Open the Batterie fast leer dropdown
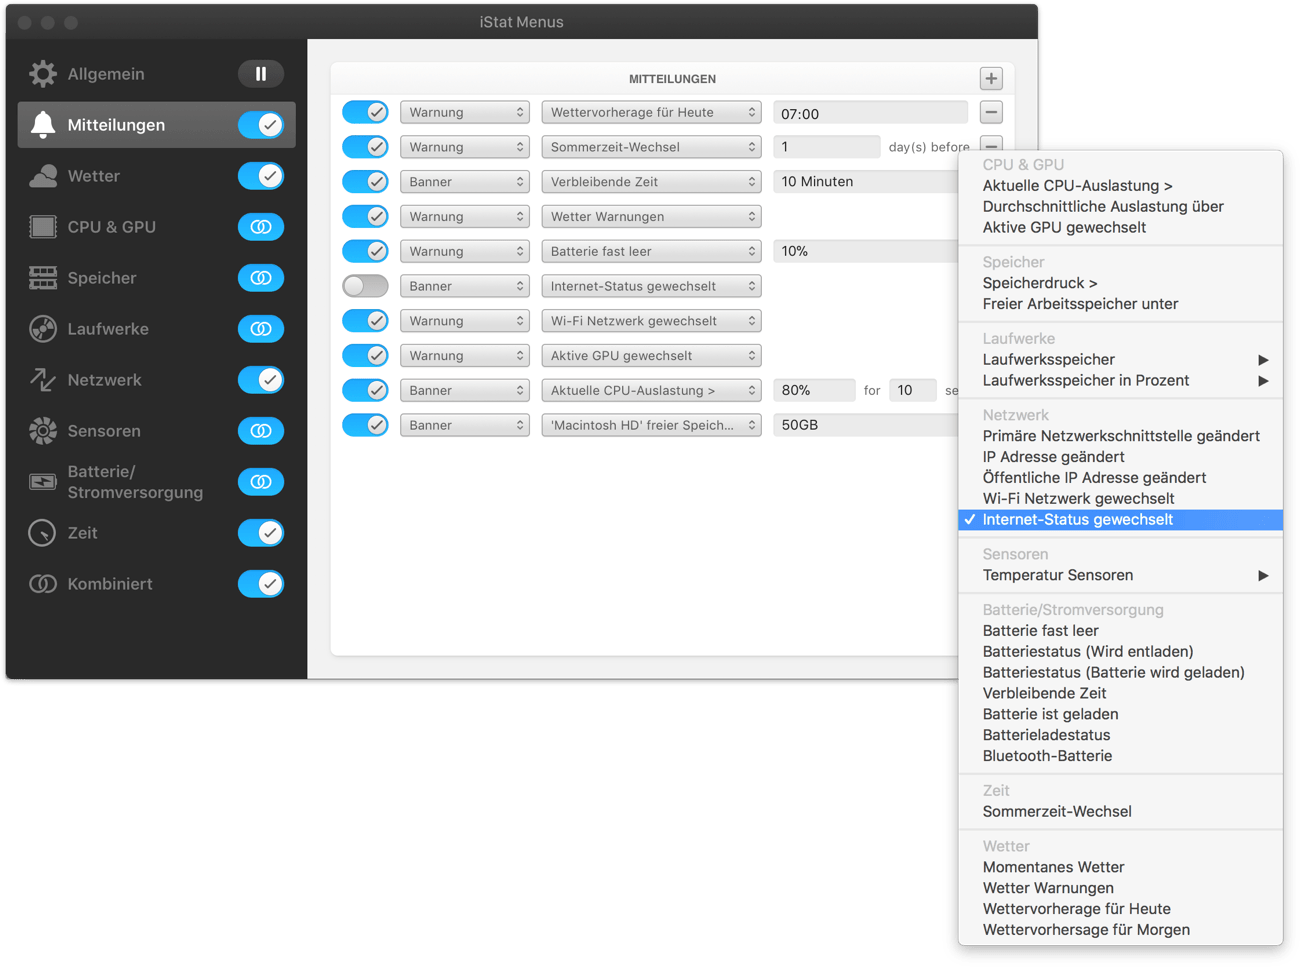This screenshot has height=967, width=1300. pos(651,251)
